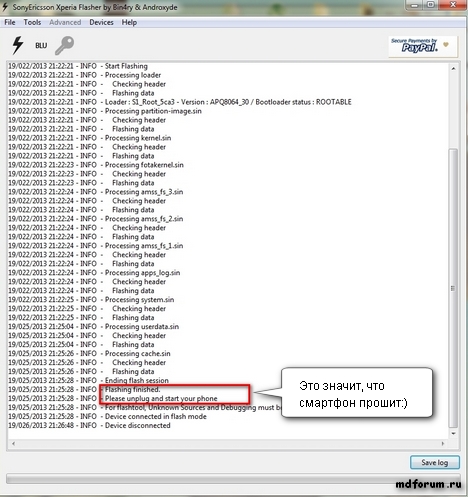Select the 'Processing amss_fs_3.sin' log line
The width and height of the screenshot is (468, 497).
95,192
